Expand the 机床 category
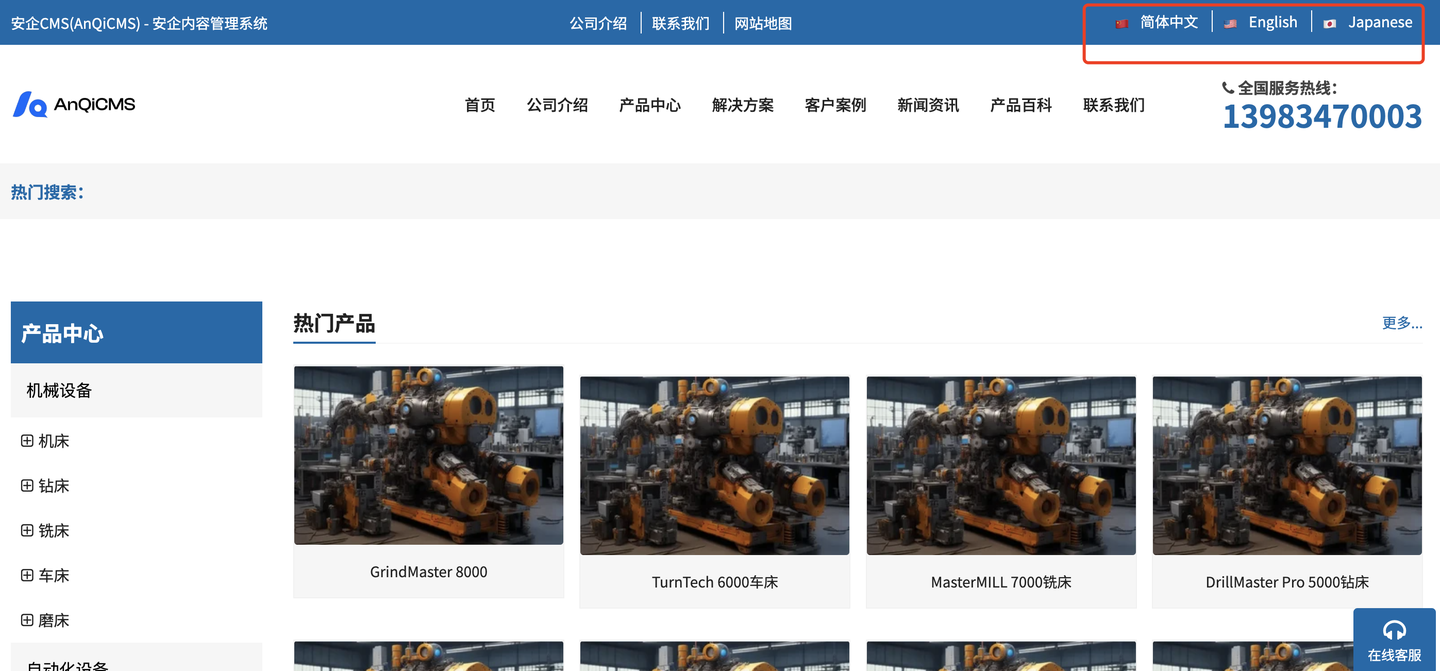The height and width of the screenshot is (671, 1440). tap(27, 440)
